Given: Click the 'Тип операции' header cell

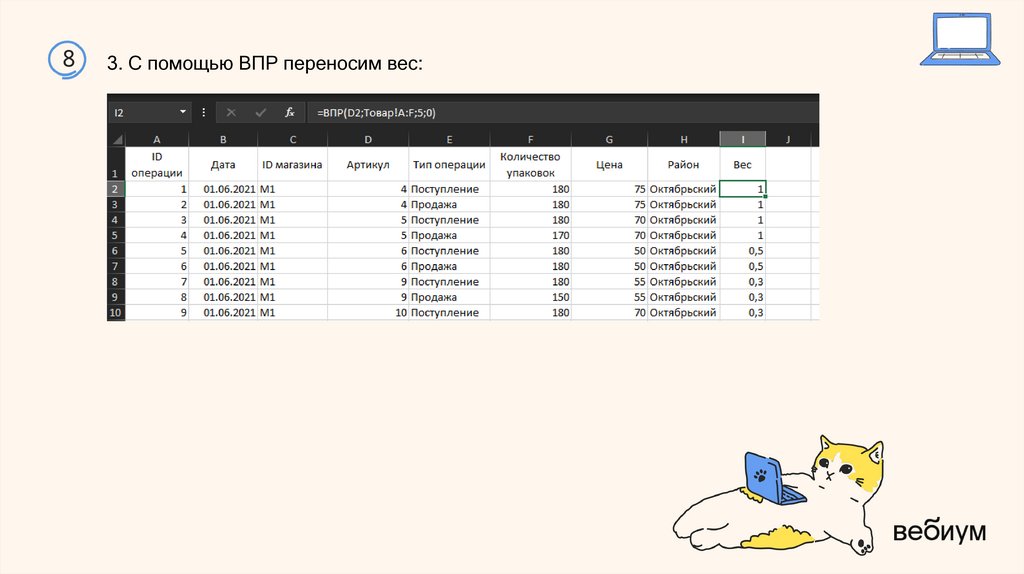Looking at the screenshot, I should pos(449,164).
